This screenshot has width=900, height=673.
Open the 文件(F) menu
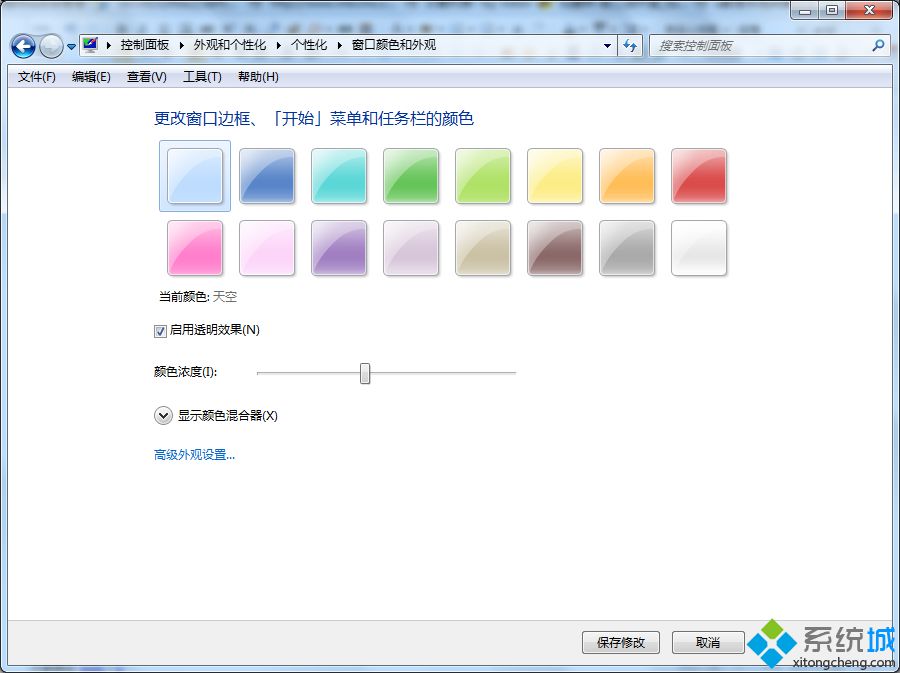click(37, 77)
